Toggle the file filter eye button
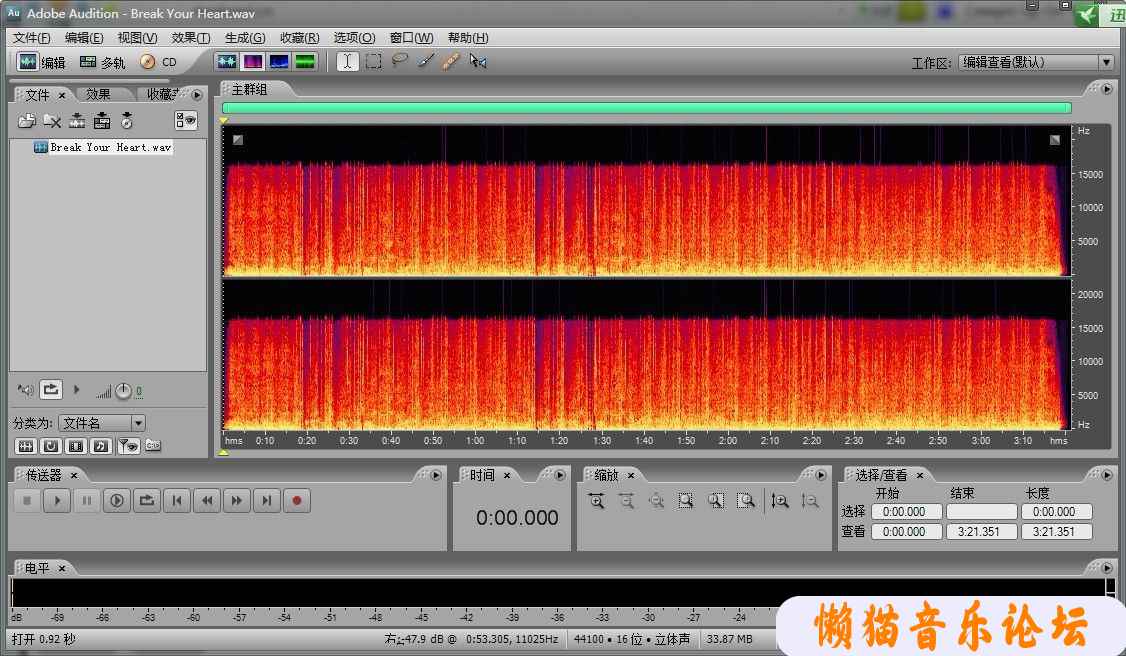 click(x=128, y=446)
